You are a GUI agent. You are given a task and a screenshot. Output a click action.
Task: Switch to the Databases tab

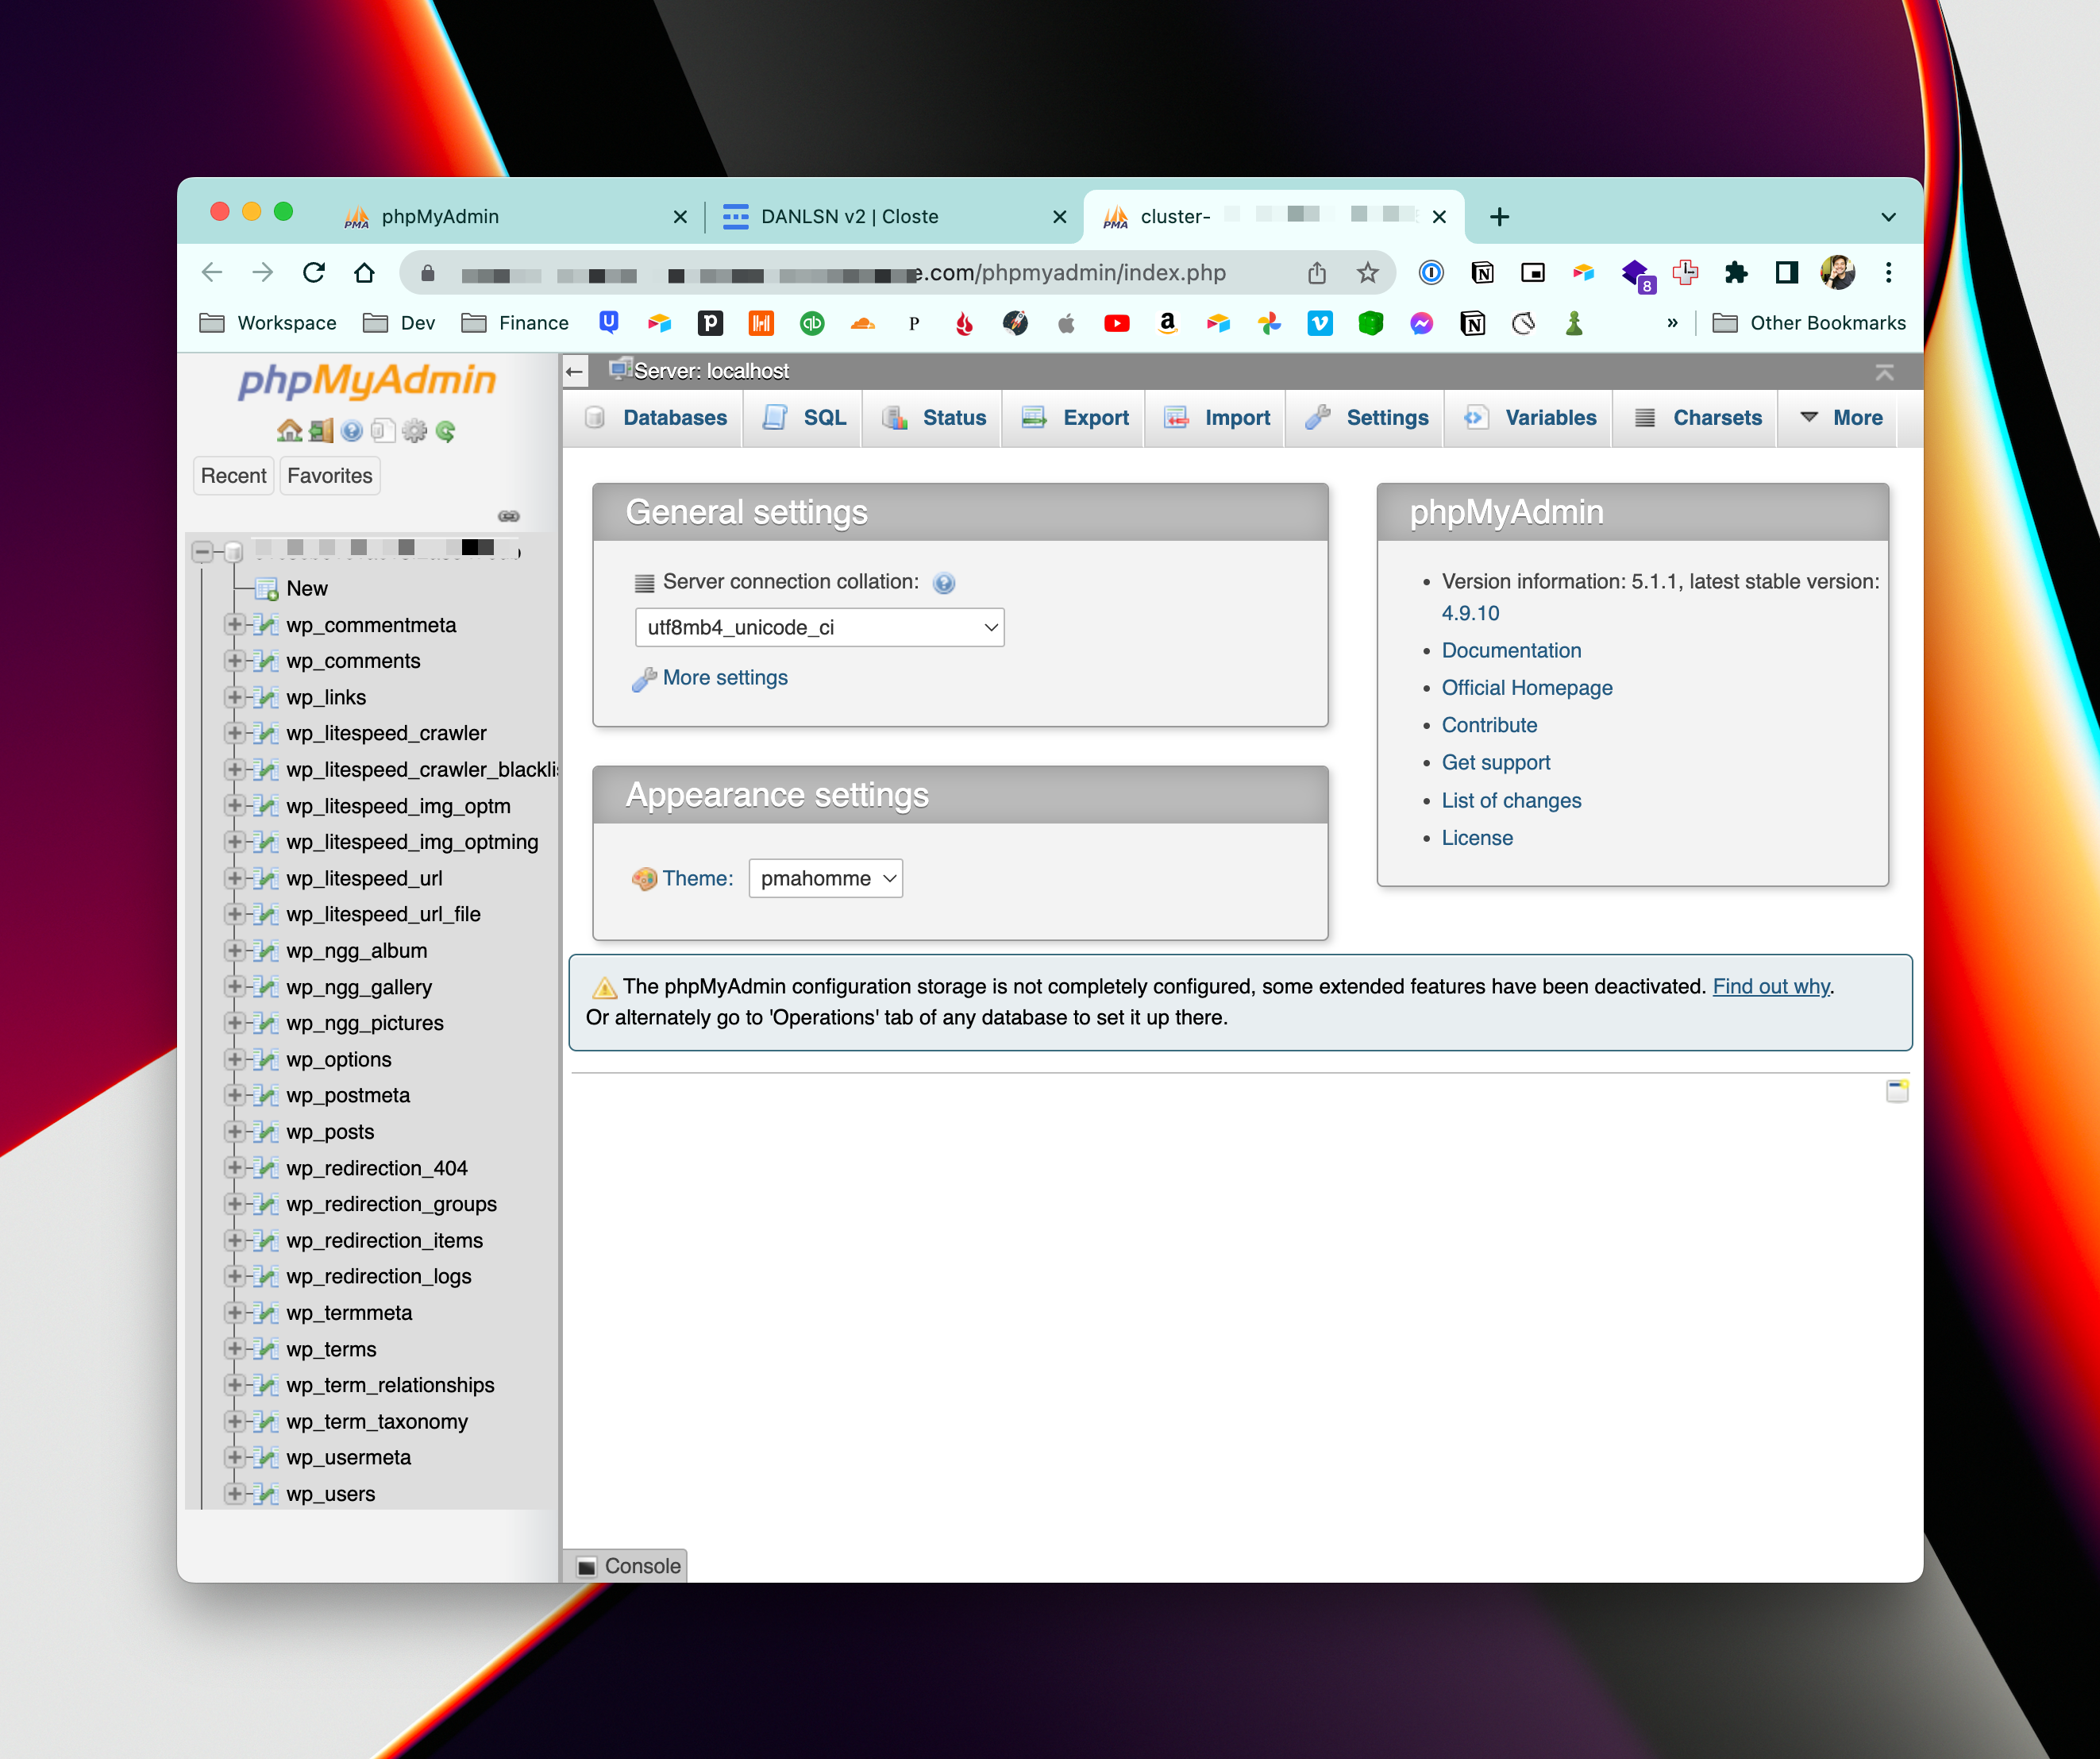point(656,418)
